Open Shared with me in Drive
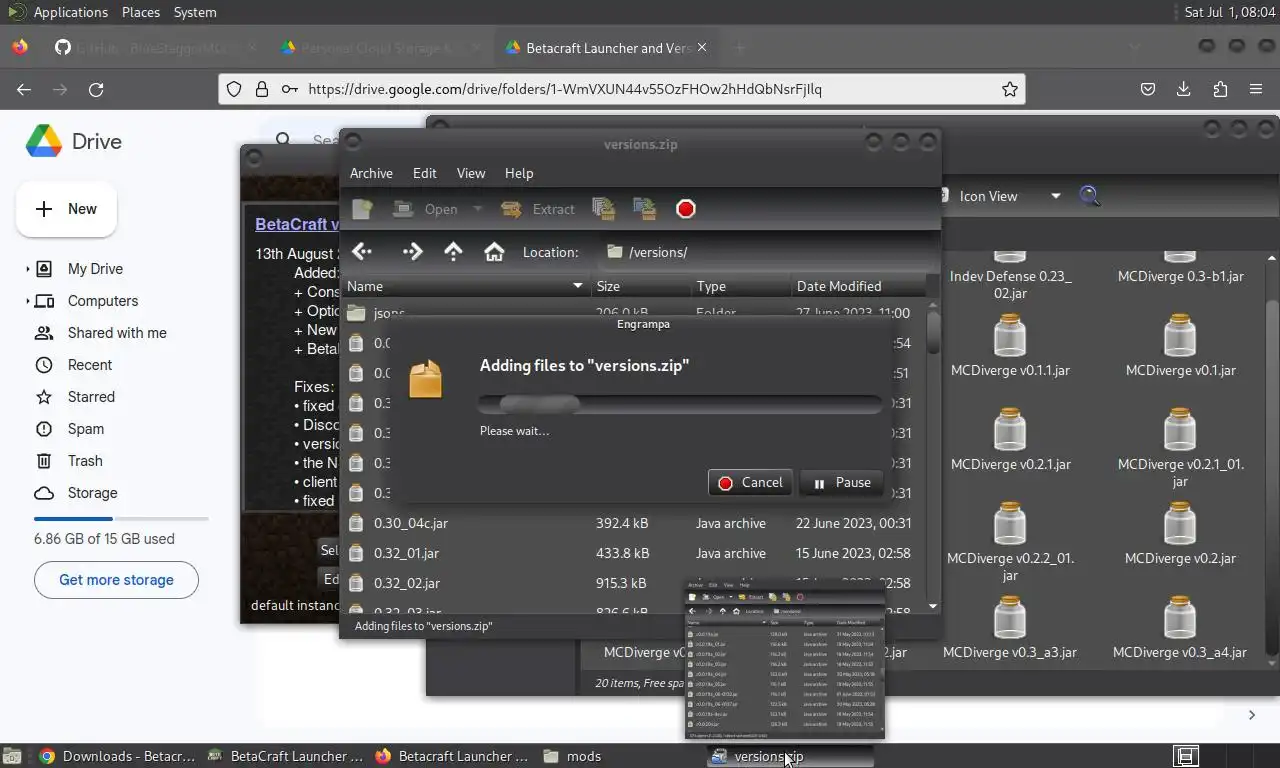 [117, 333]
